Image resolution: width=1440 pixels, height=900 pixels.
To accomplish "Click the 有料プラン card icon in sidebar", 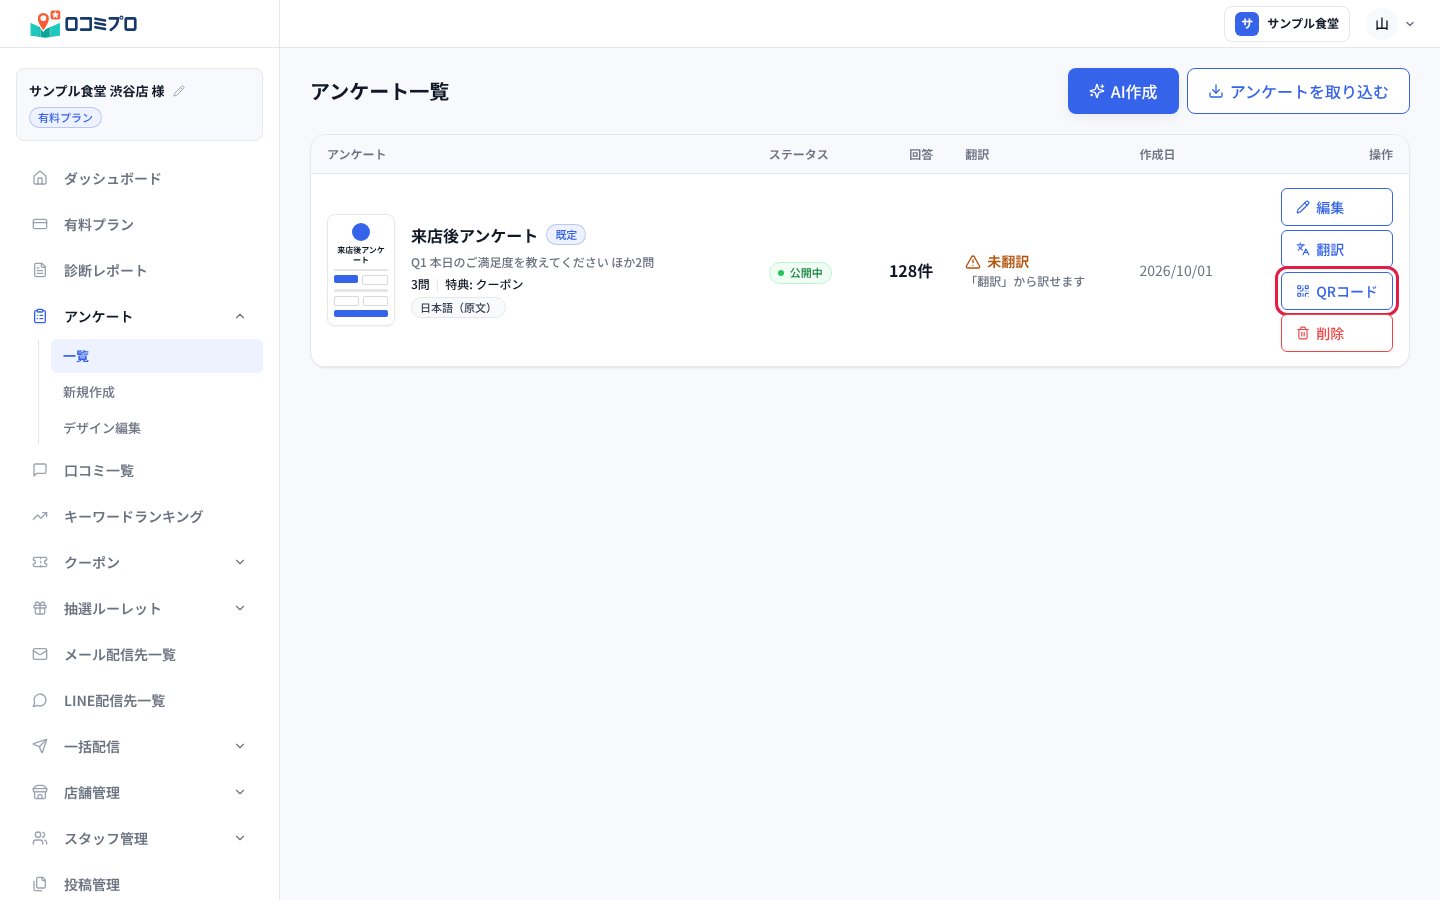I will (x=40, y=224).
